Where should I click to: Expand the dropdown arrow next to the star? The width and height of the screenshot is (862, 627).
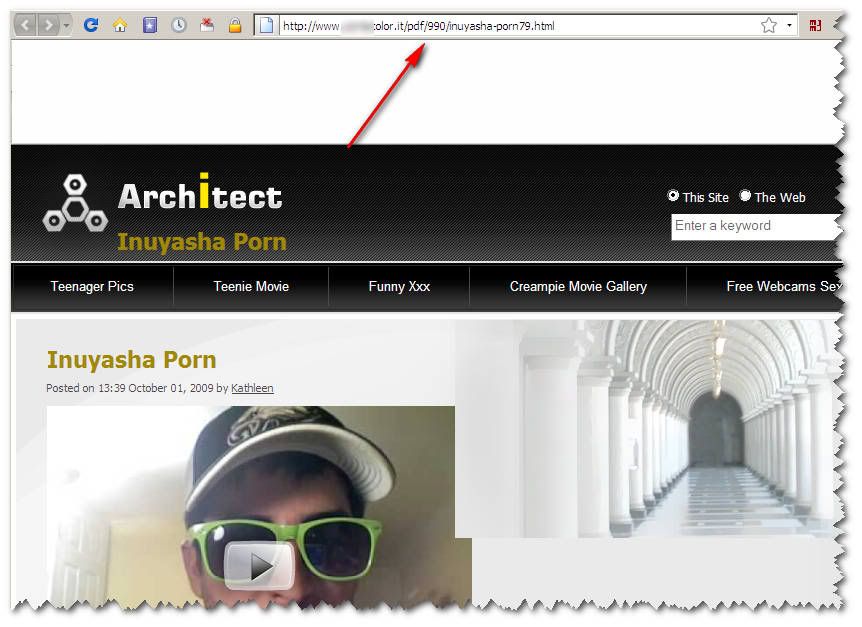[x=789, y=26]
